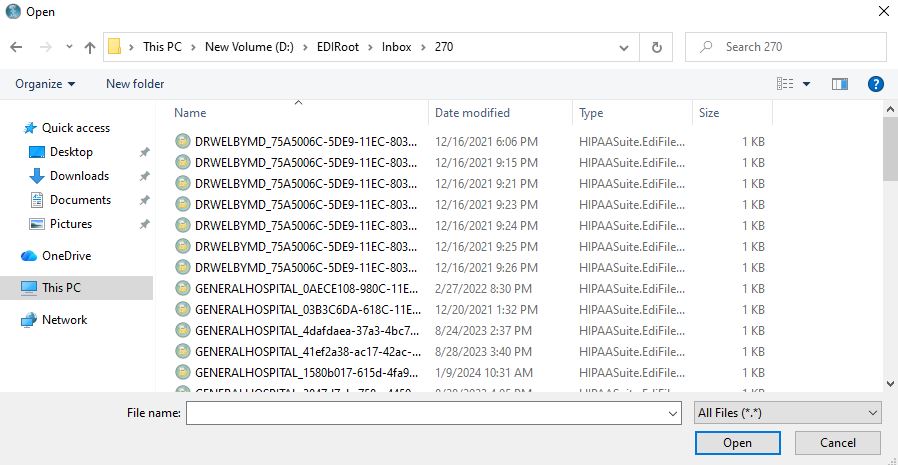The height and width of the screenshot is (465, 898).
Task: Click the pin icon beside Documents
Action: click(x=145, y=200)
